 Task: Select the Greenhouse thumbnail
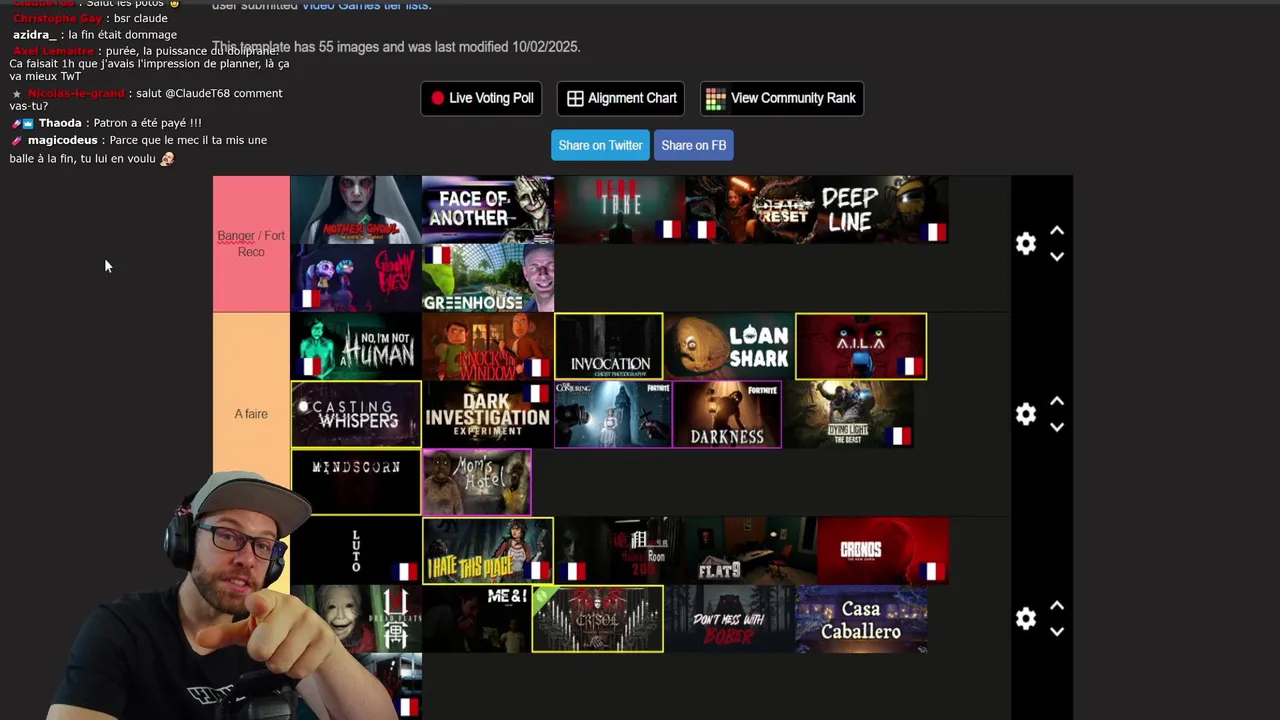(x=488, y=278)
